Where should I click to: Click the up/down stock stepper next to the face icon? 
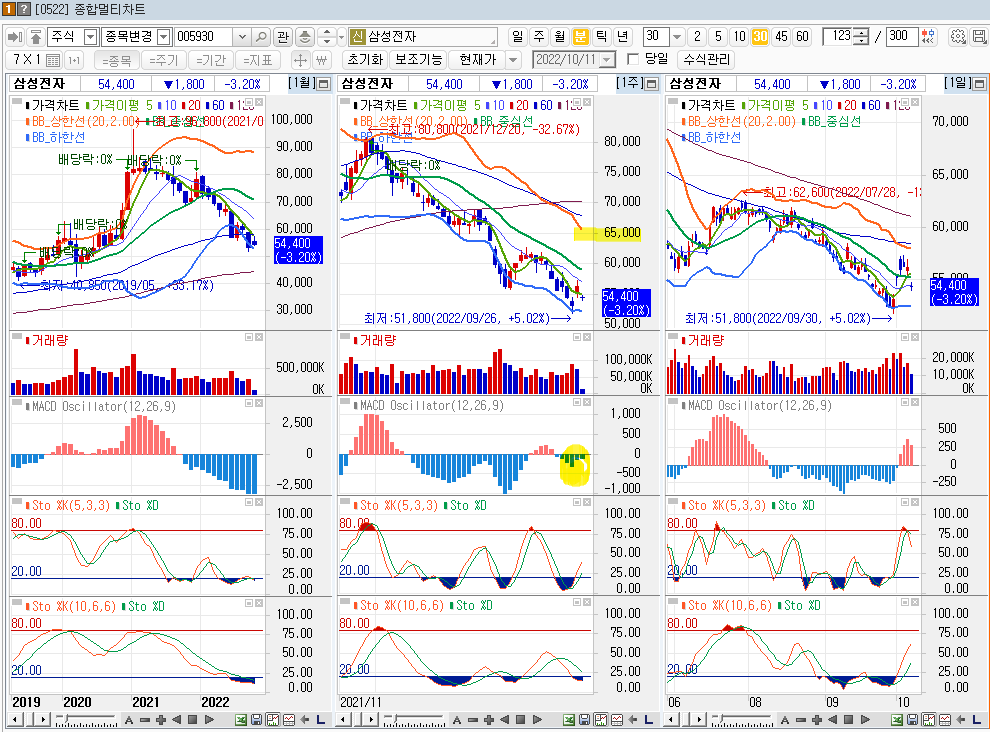(326, 37)
